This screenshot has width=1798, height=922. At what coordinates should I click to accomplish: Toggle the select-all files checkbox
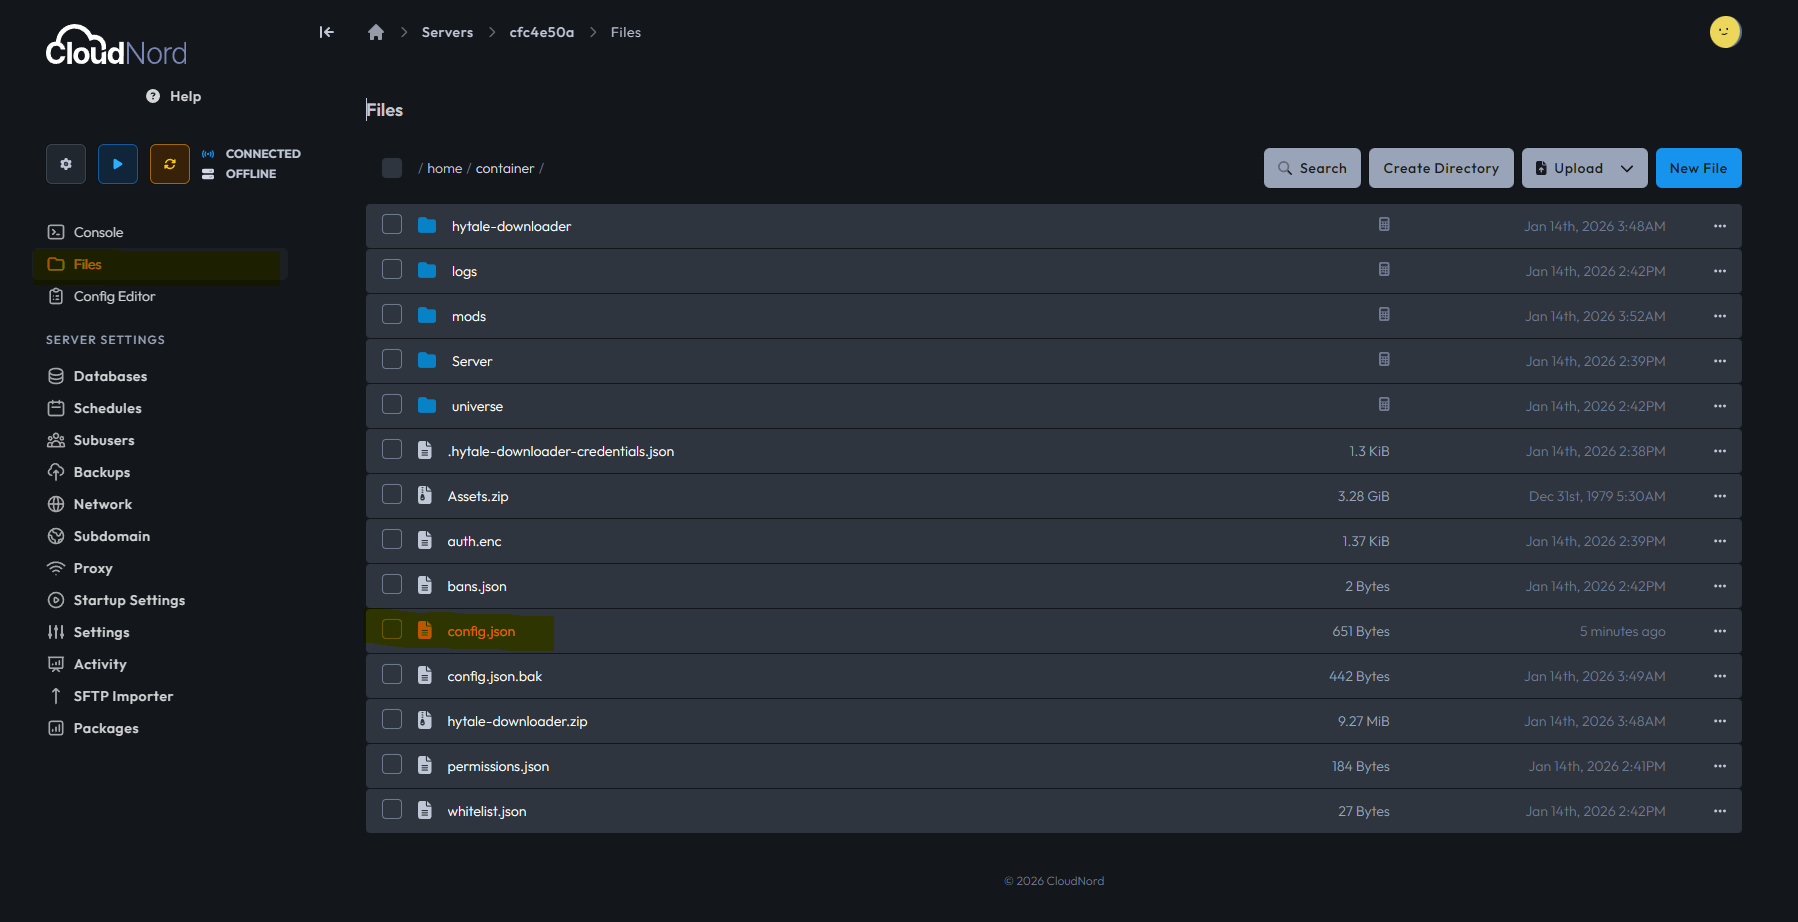(392, 168)
